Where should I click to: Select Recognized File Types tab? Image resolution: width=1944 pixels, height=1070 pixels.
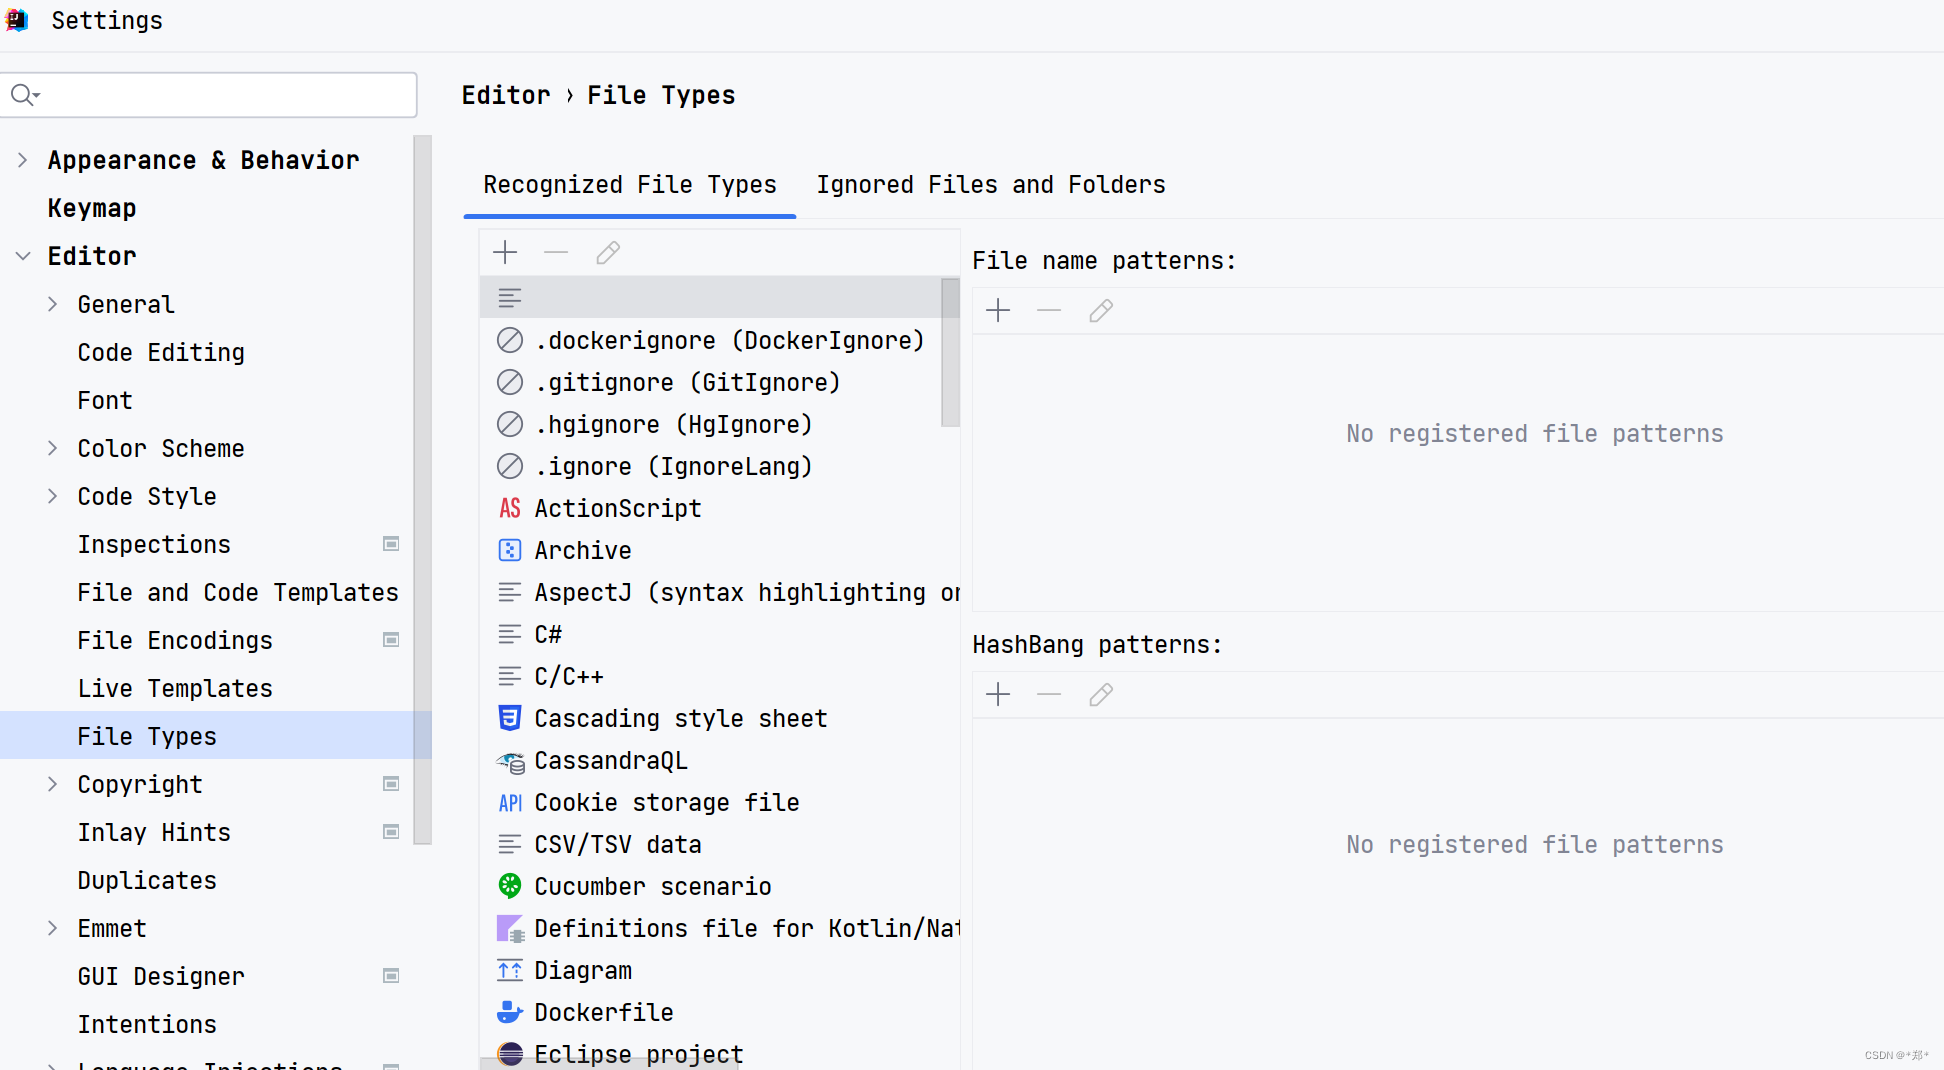point(629,185)
